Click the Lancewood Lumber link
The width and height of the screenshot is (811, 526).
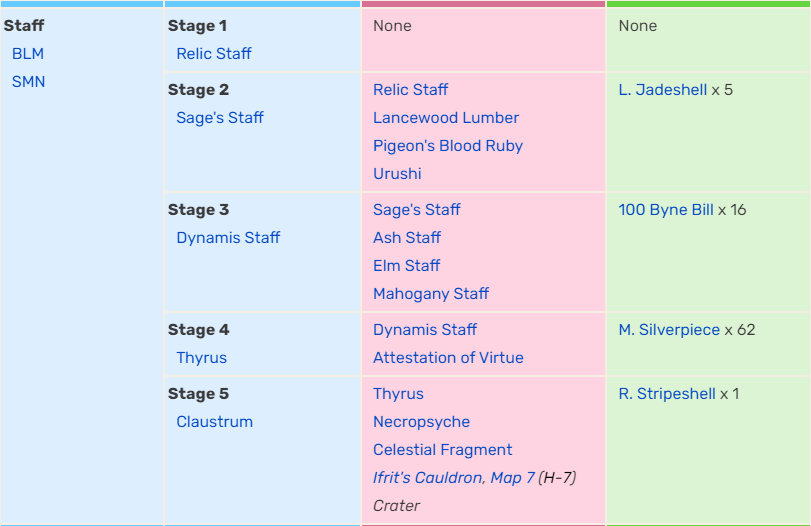pyautogui.click(x=446, y=118)
